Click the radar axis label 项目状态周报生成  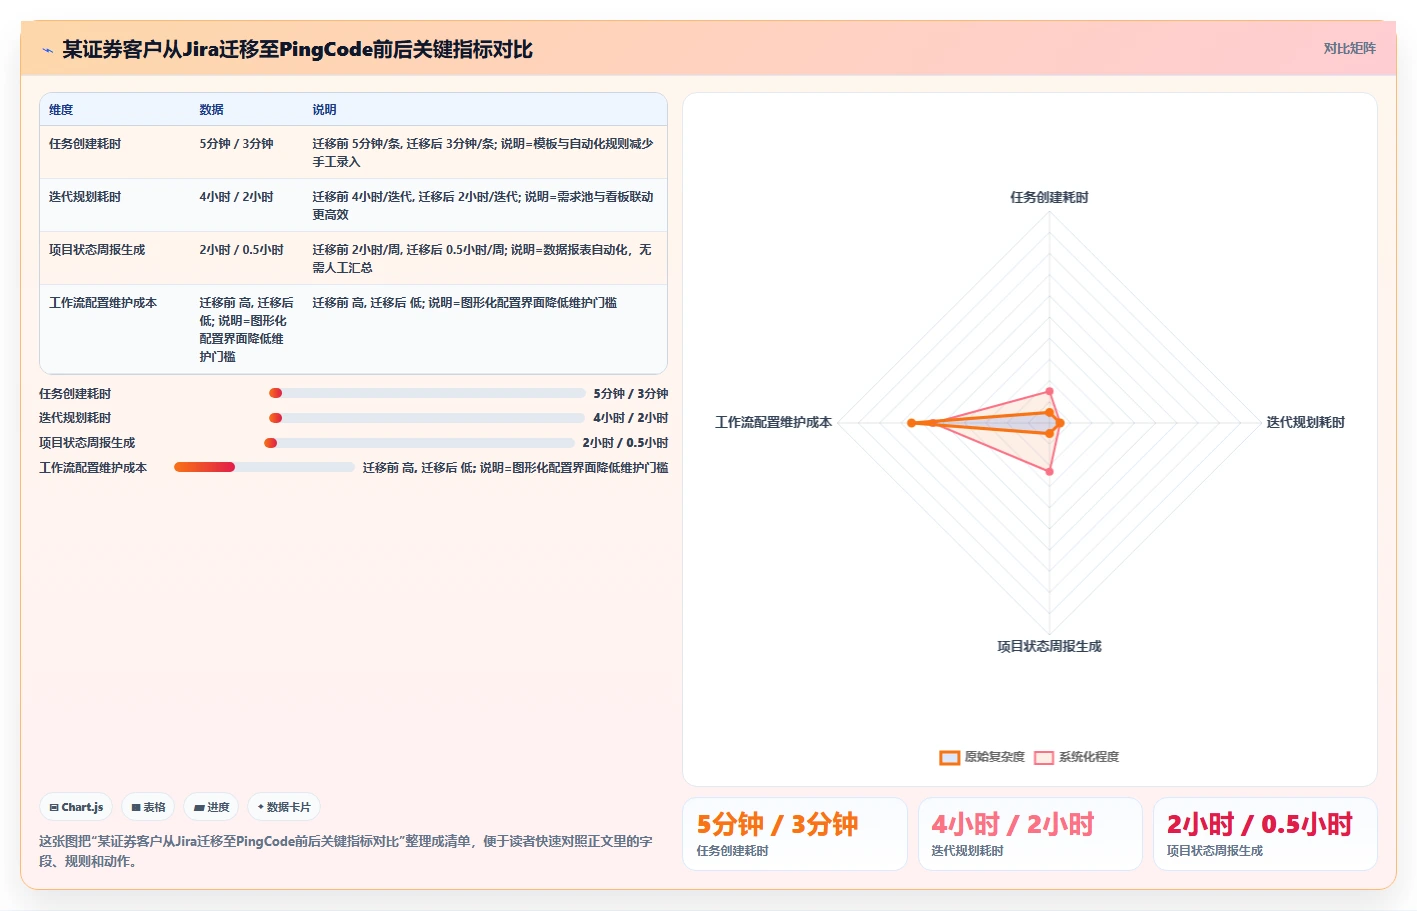(x=1049, y=646)
